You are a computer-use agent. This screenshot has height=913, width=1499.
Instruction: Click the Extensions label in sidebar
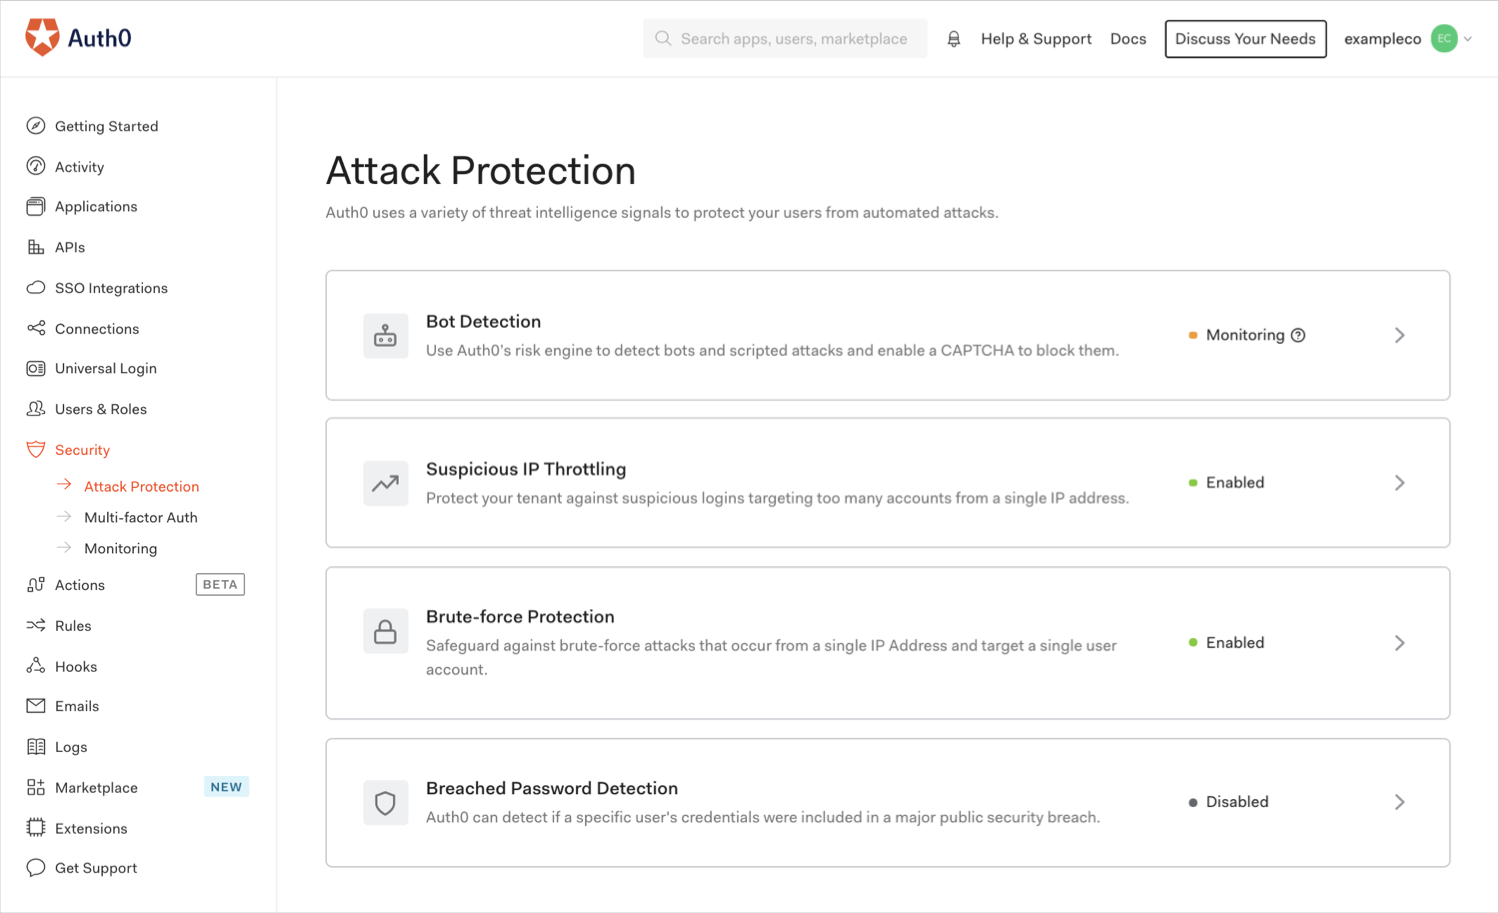coord(91,828)
